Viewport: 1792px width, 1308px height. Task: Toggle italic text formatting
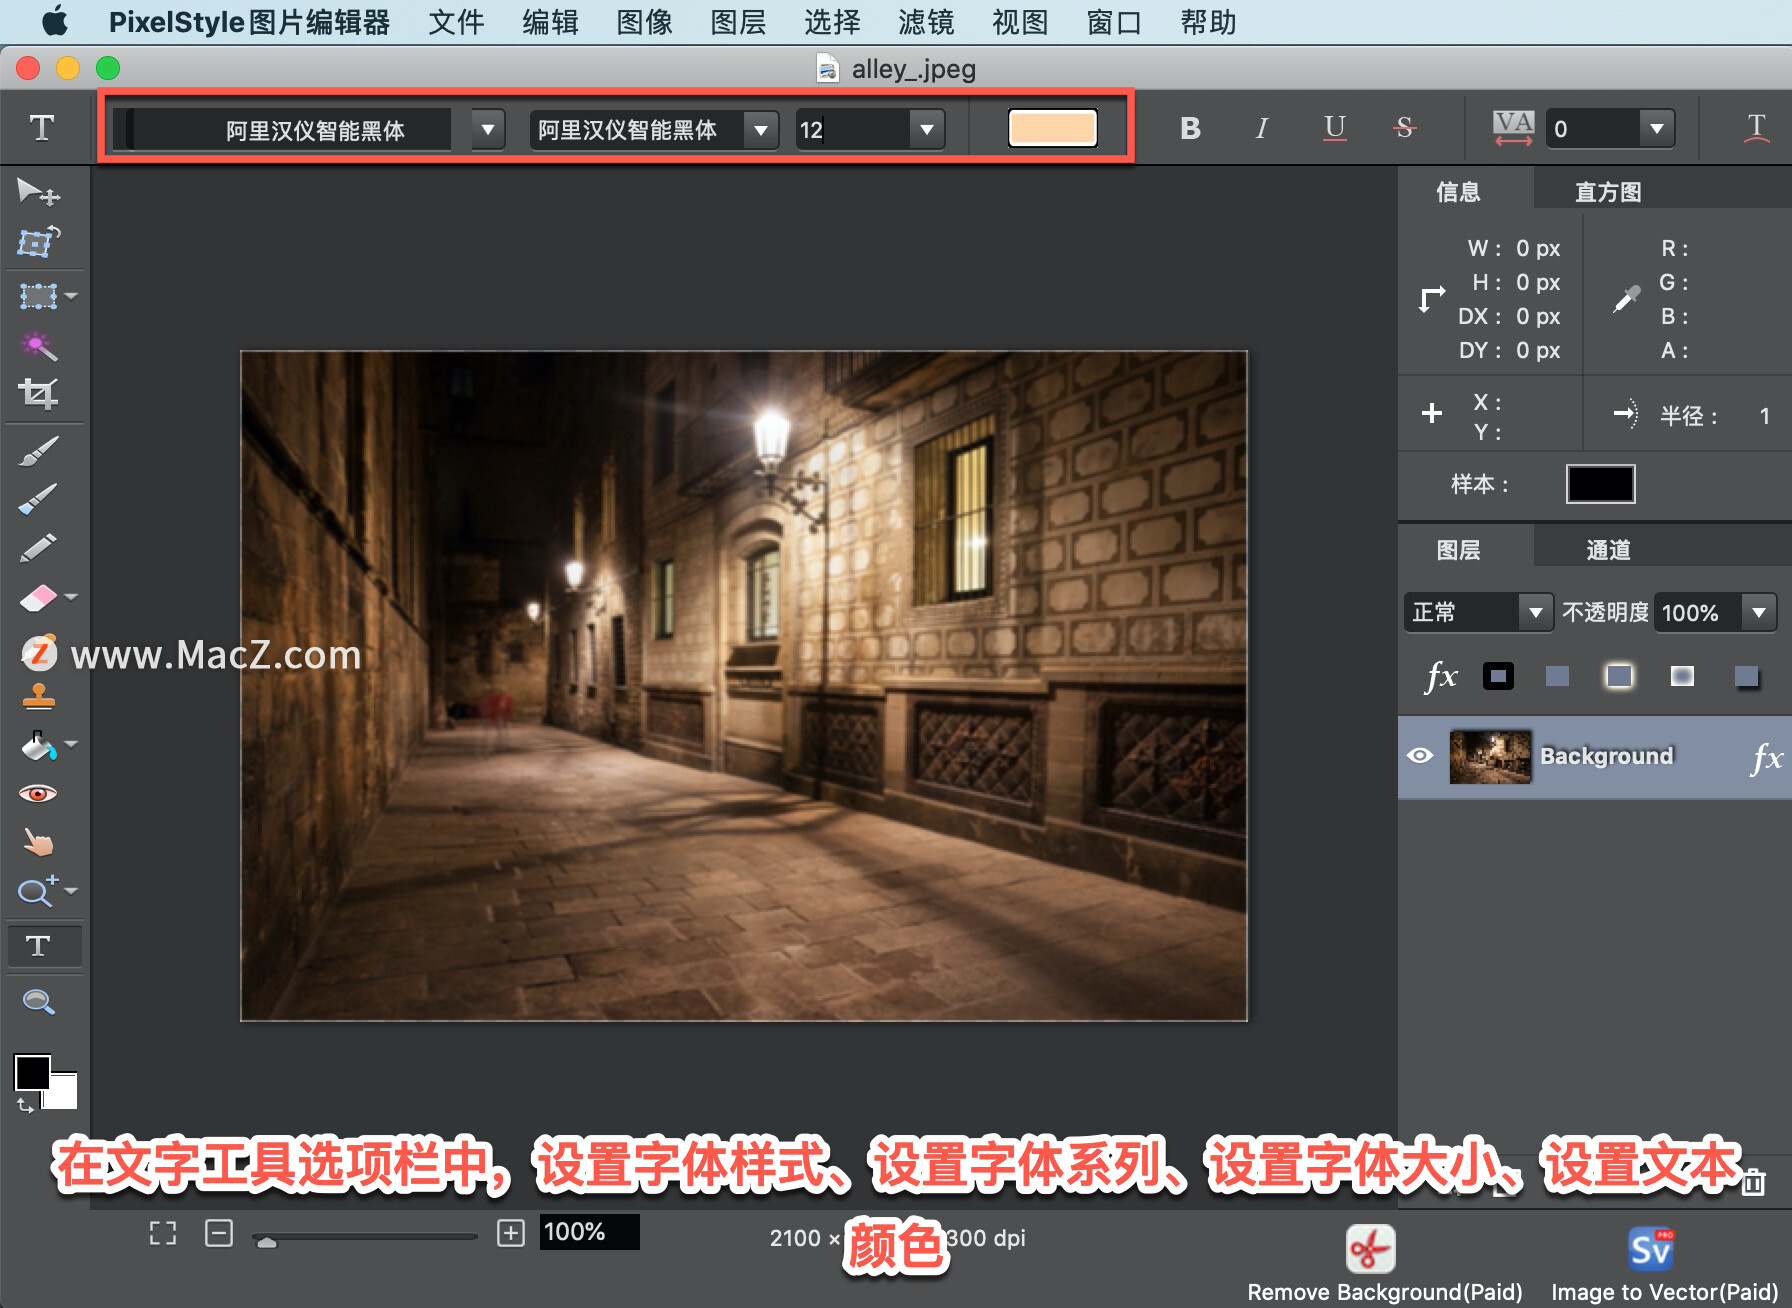coord(1261,128)
